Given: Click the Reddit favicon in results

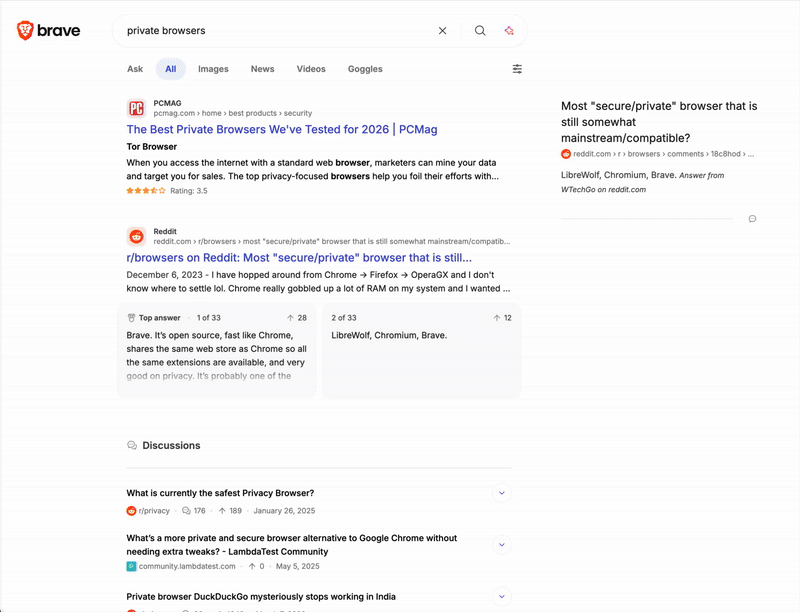Looking at the screenshot, I should tap(136, 236).
